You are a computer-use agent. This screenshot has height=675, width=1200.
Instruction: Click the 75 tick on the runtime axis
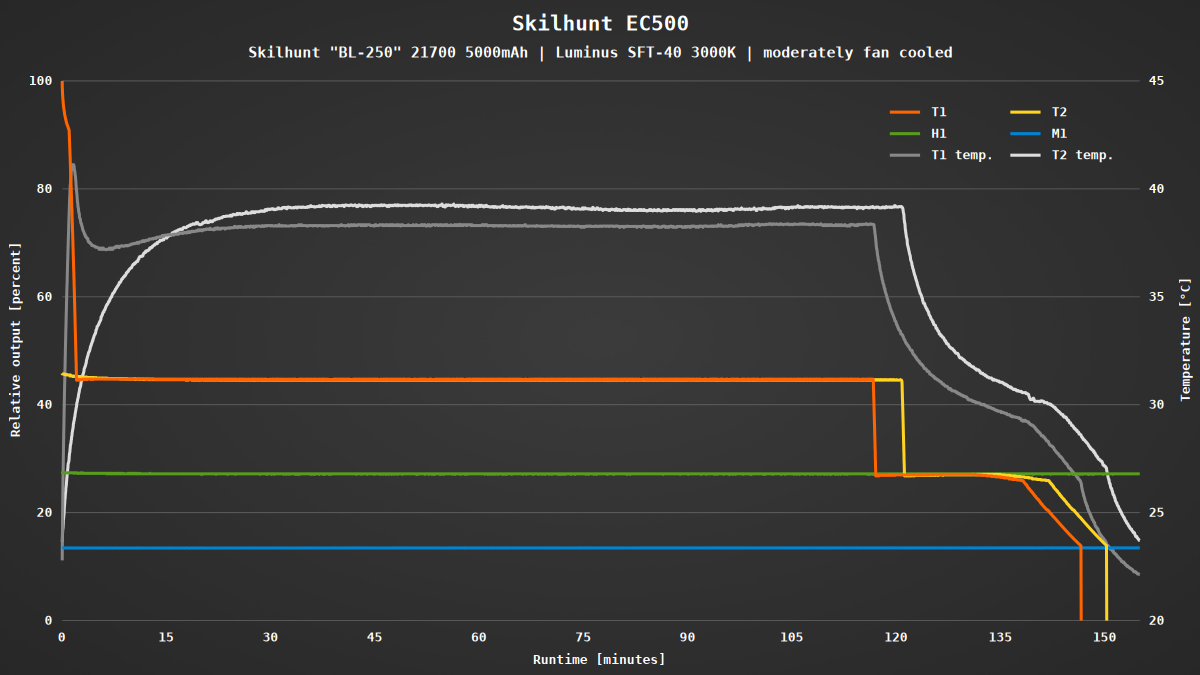tap(583, 637)
